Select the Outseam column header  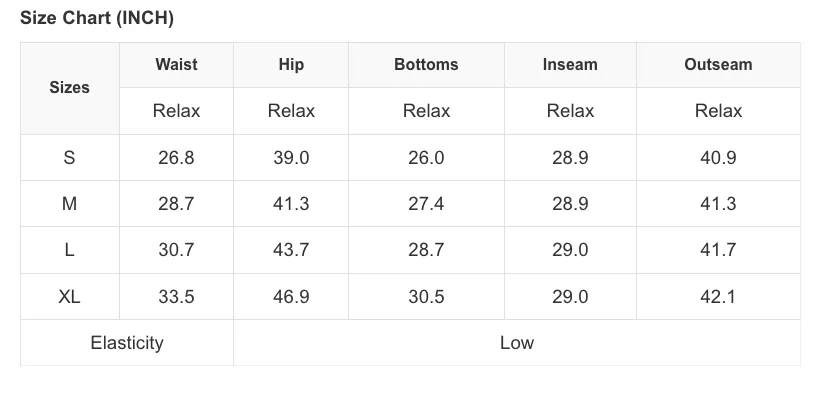718,65
